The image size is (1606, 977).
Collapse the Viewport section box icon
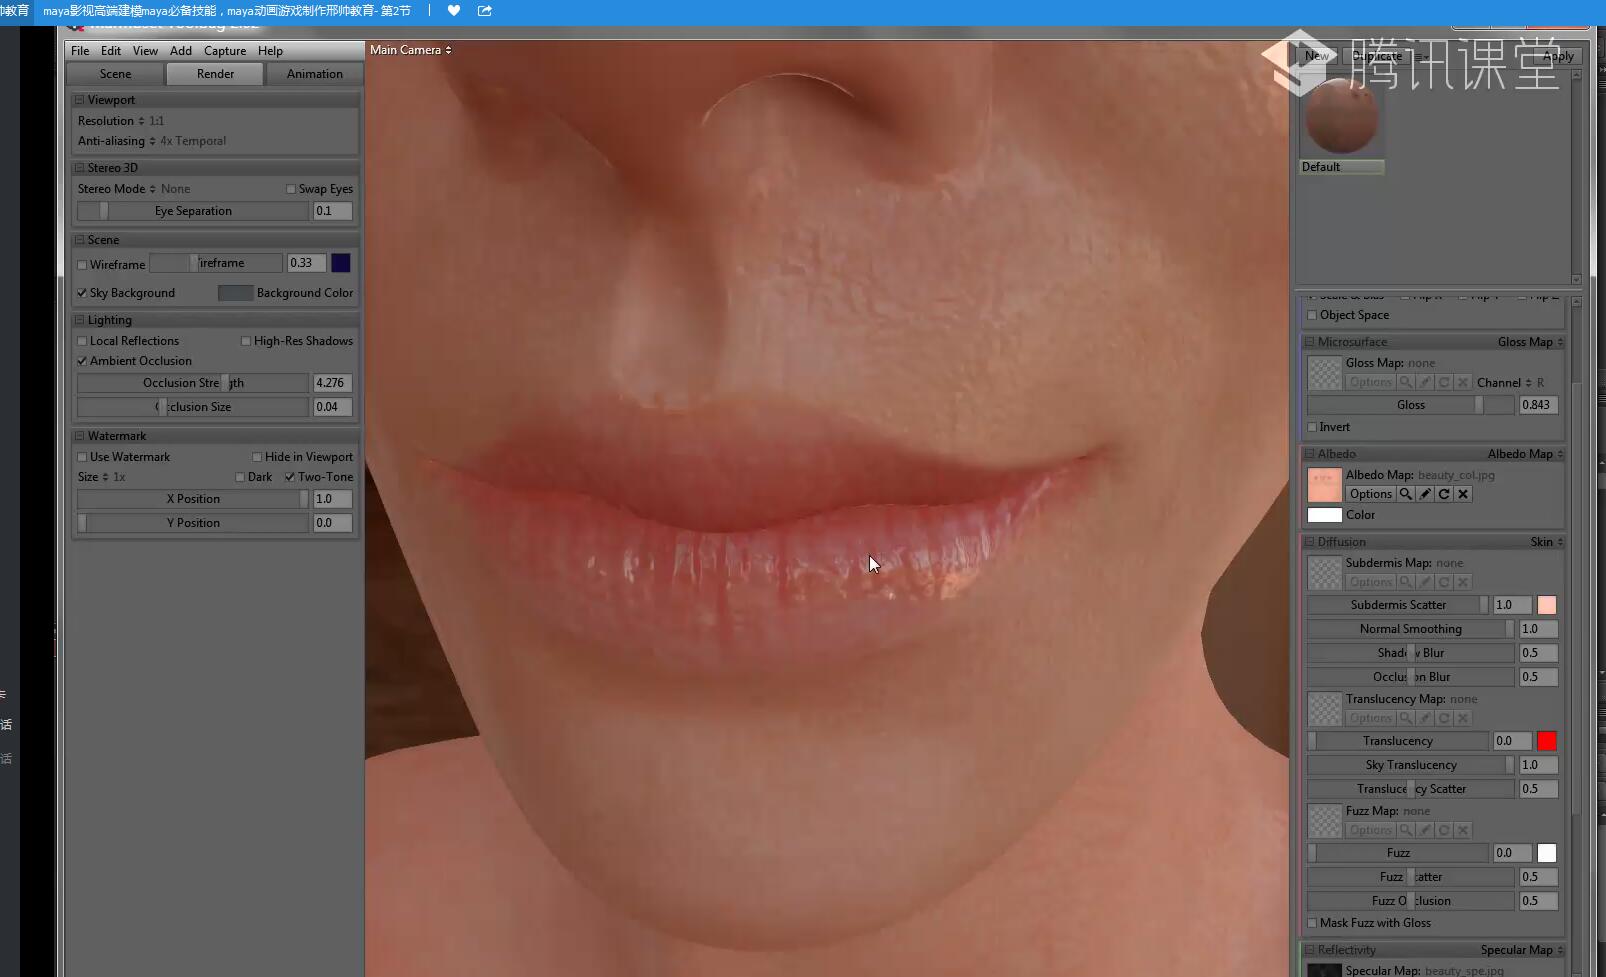pos(79,100)
